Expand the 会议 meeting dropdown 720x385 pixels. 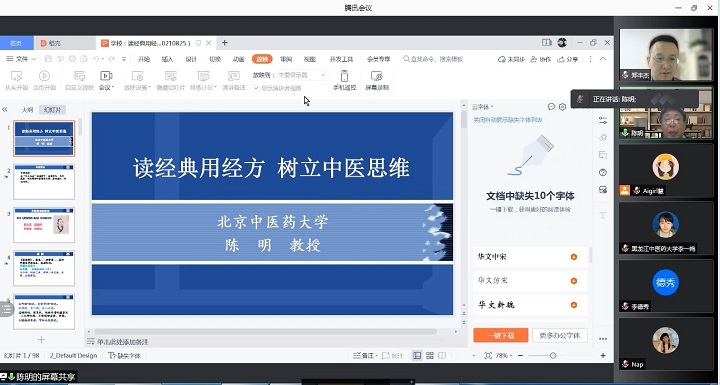(x=107, y=80)
